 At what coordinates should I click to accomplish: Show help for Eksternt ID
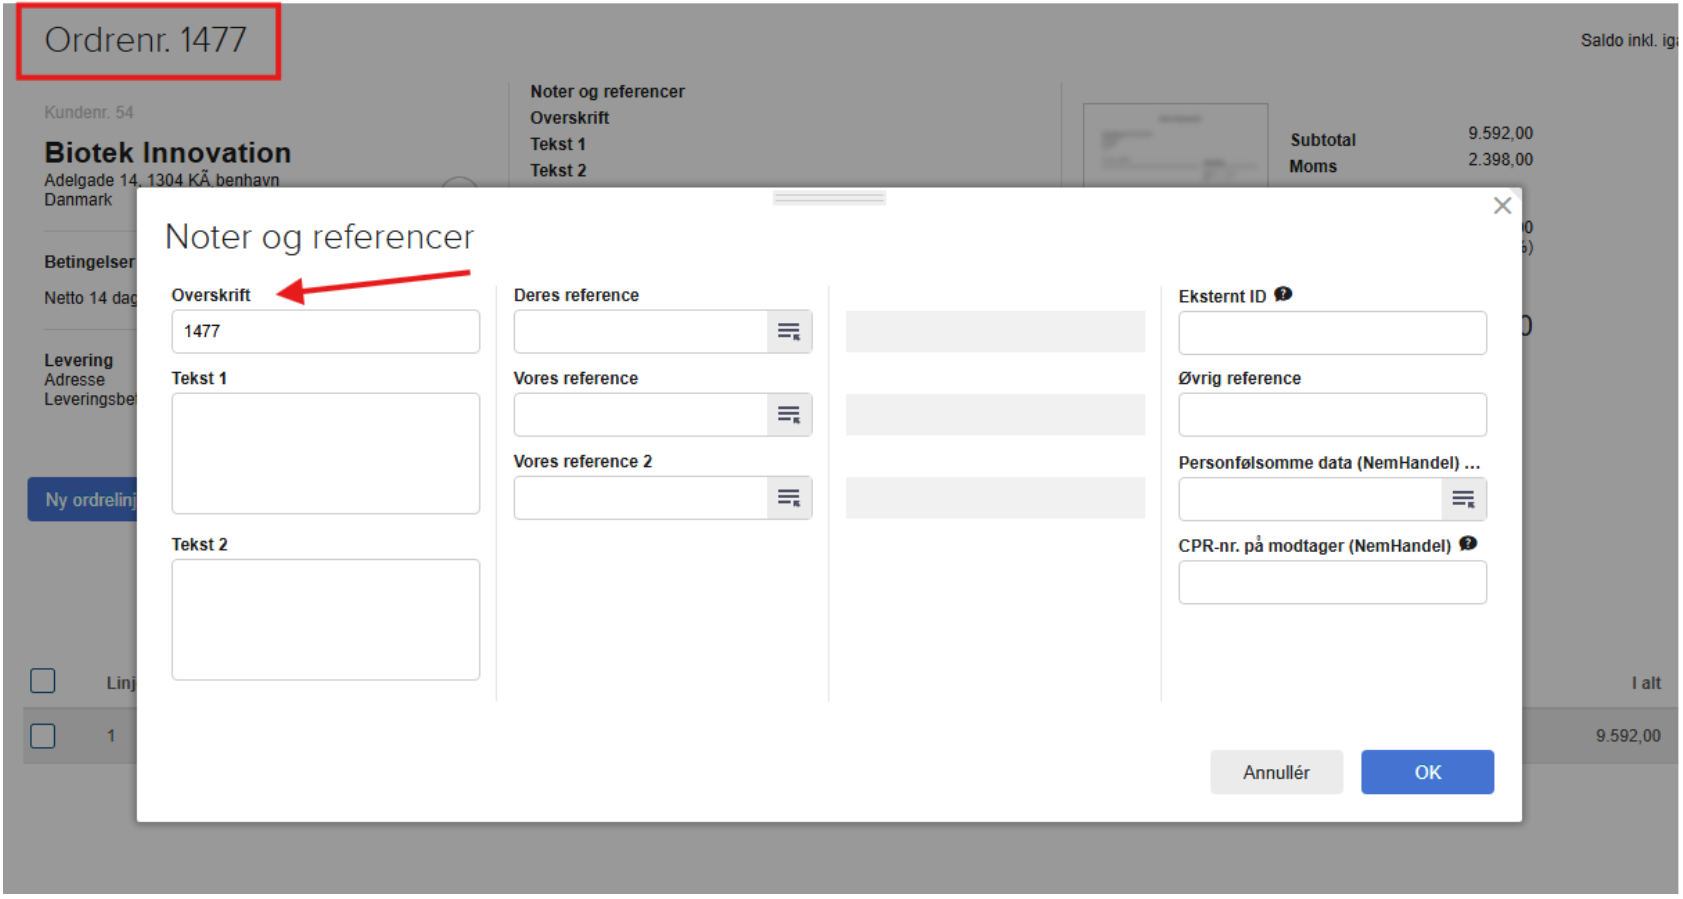coord(1283,294)
